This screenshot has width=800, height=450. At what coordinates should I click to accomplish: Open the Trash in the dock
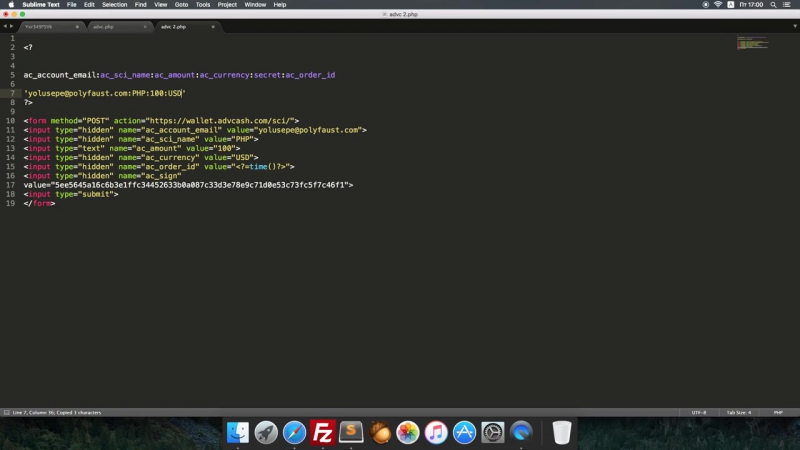coord(562,432)
